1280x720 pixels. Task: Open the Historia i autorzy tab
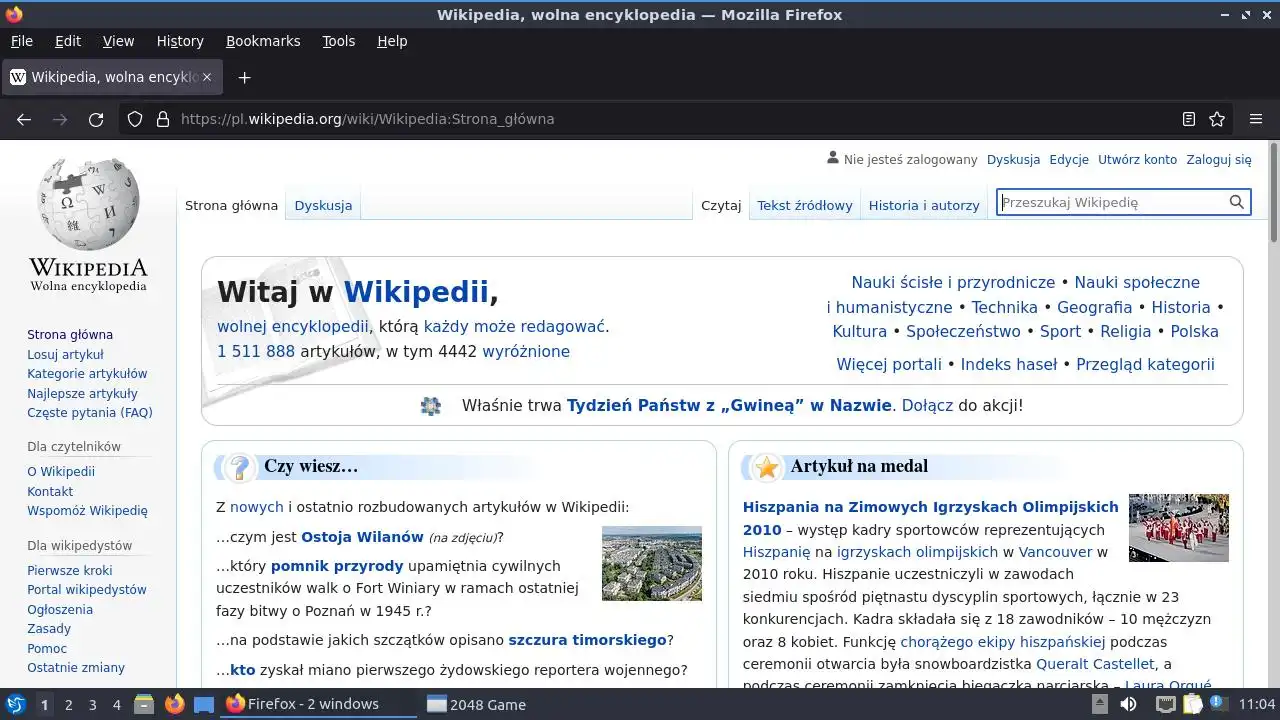[x=924, y=205]
